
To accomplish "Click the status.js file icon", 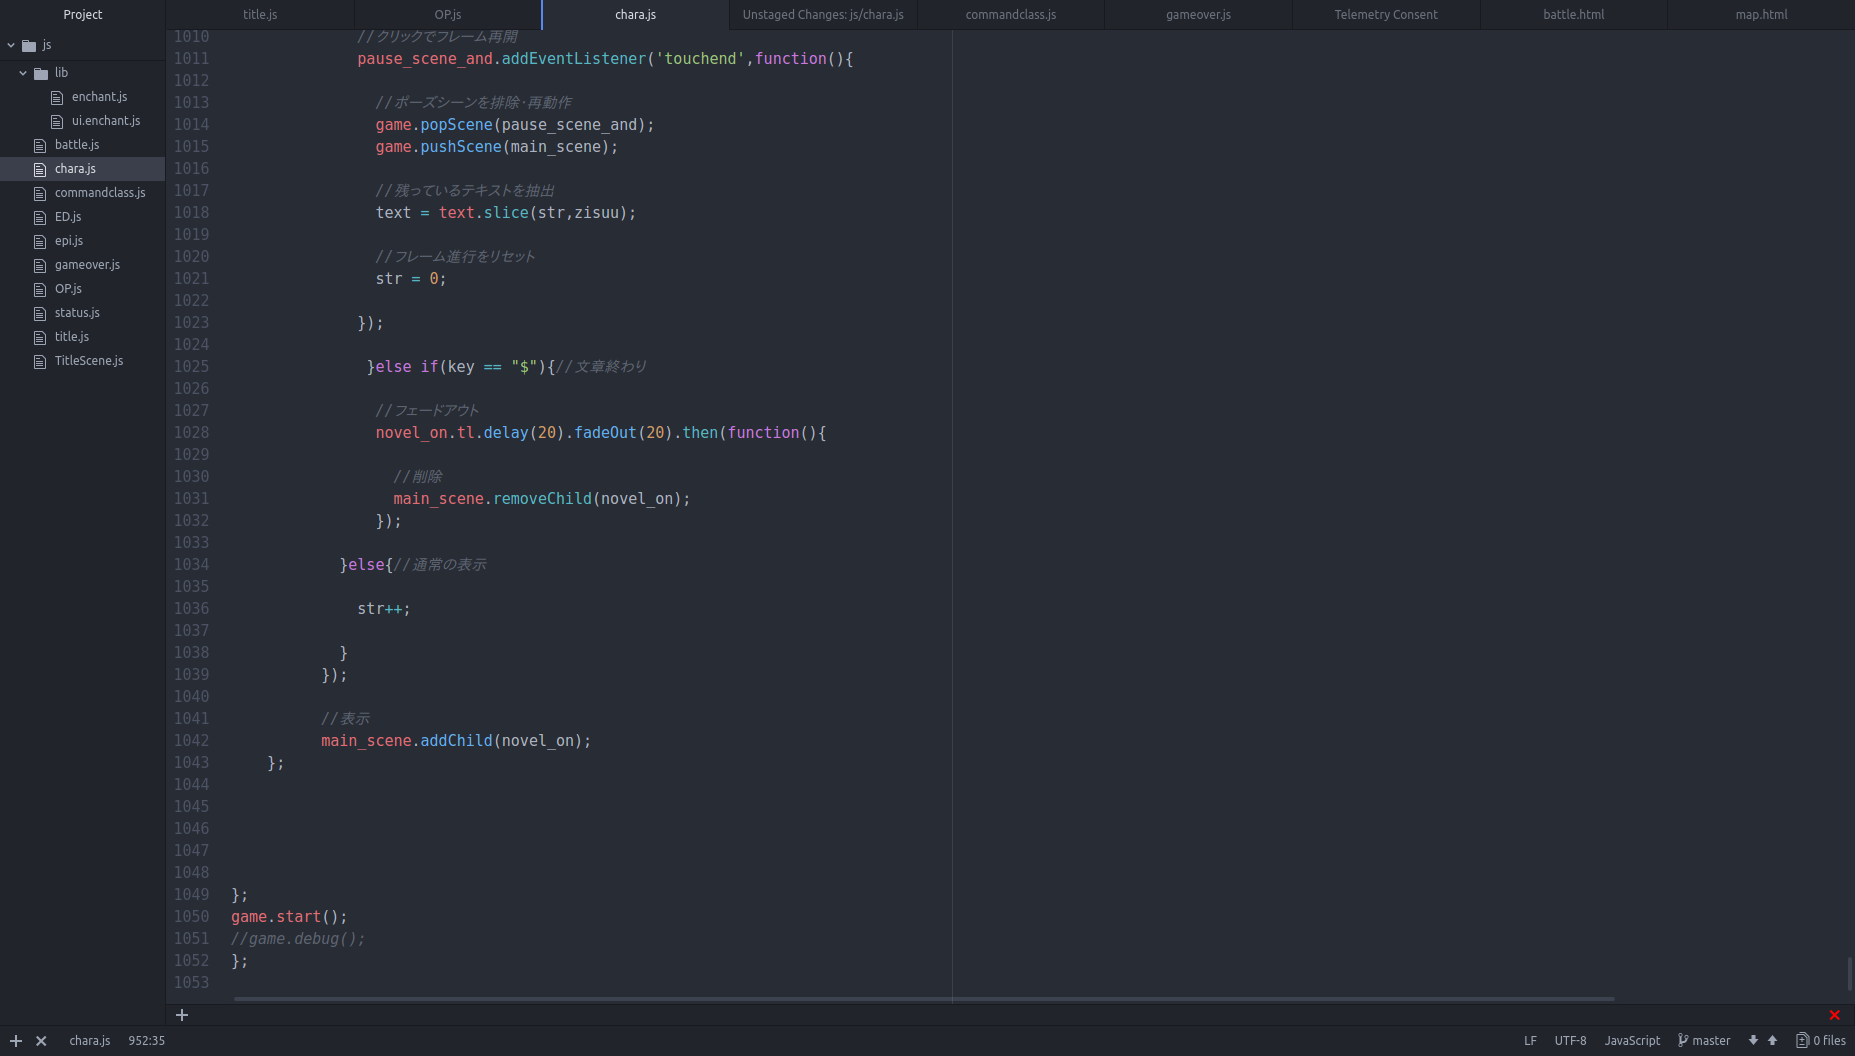I will pos(40,313).
